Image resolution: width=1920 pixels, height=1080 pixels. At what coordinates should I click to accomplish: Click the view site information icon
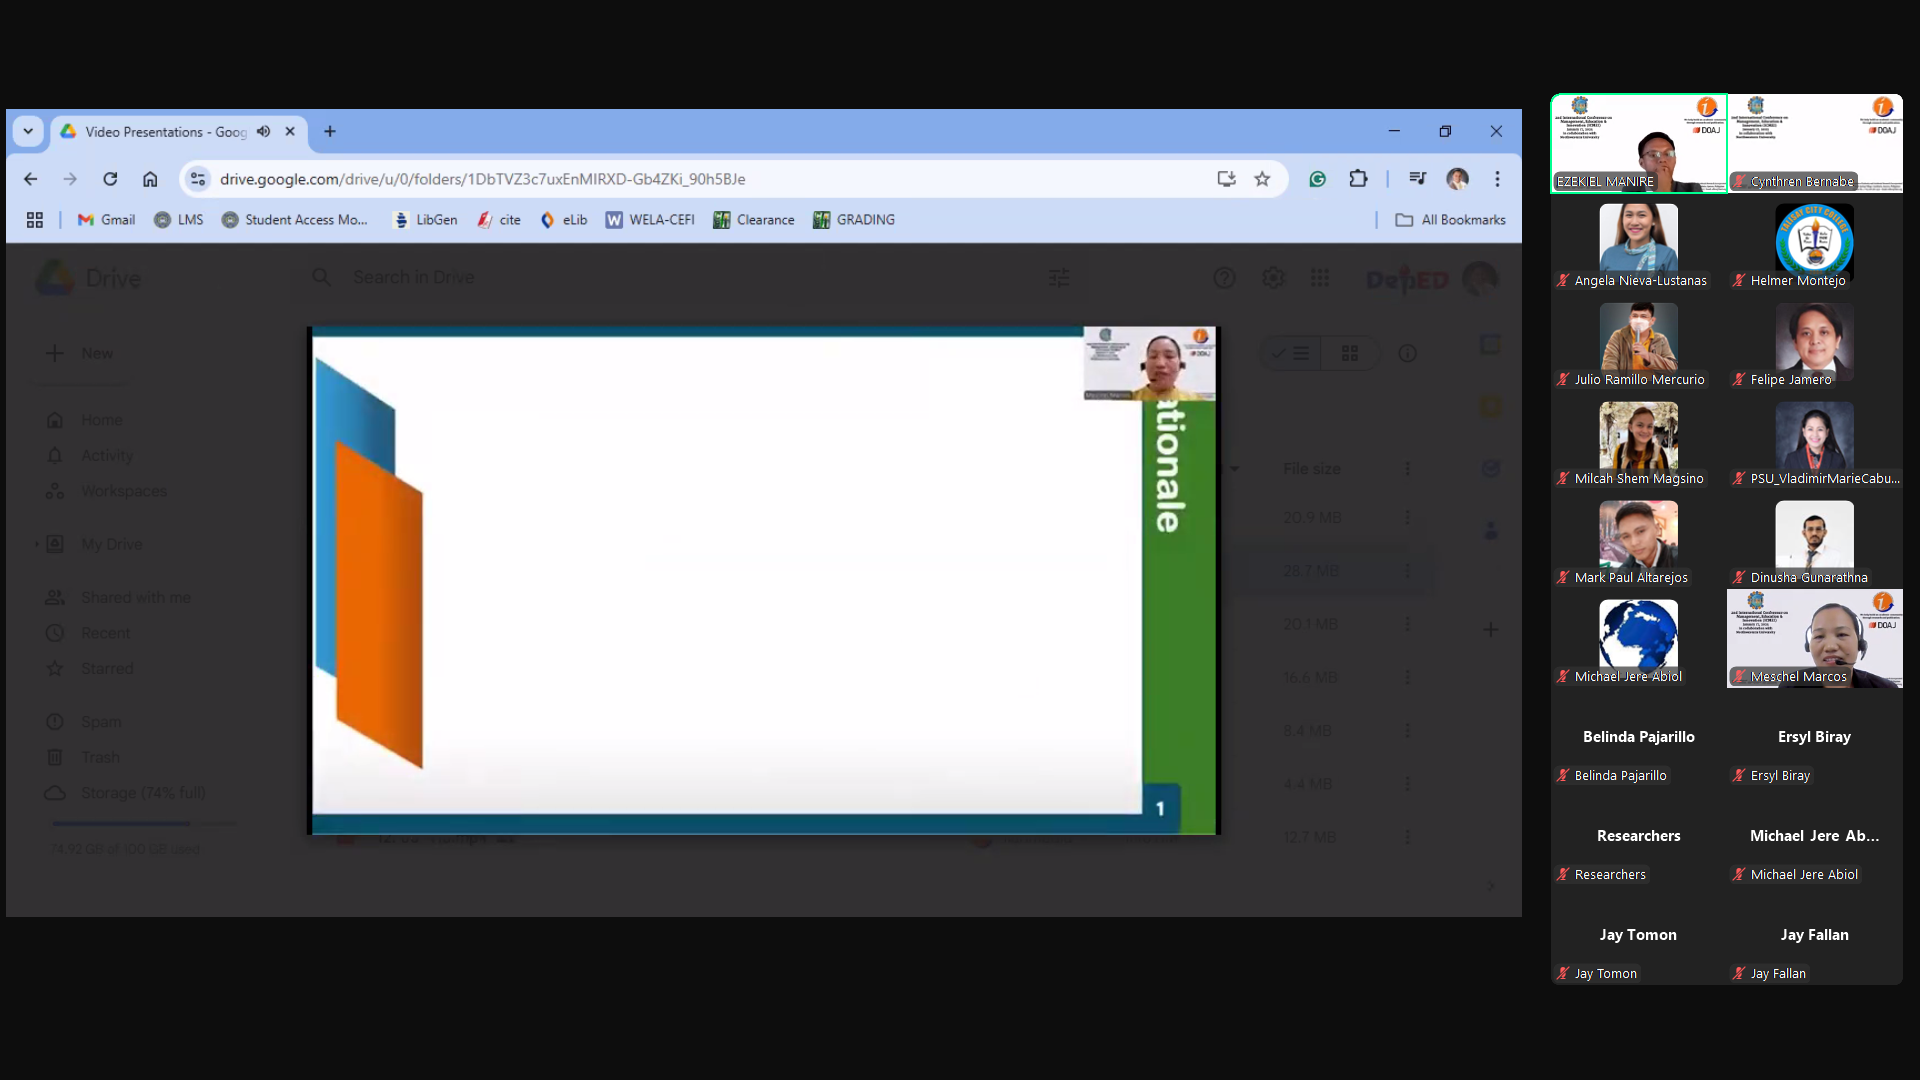point(198,179)
